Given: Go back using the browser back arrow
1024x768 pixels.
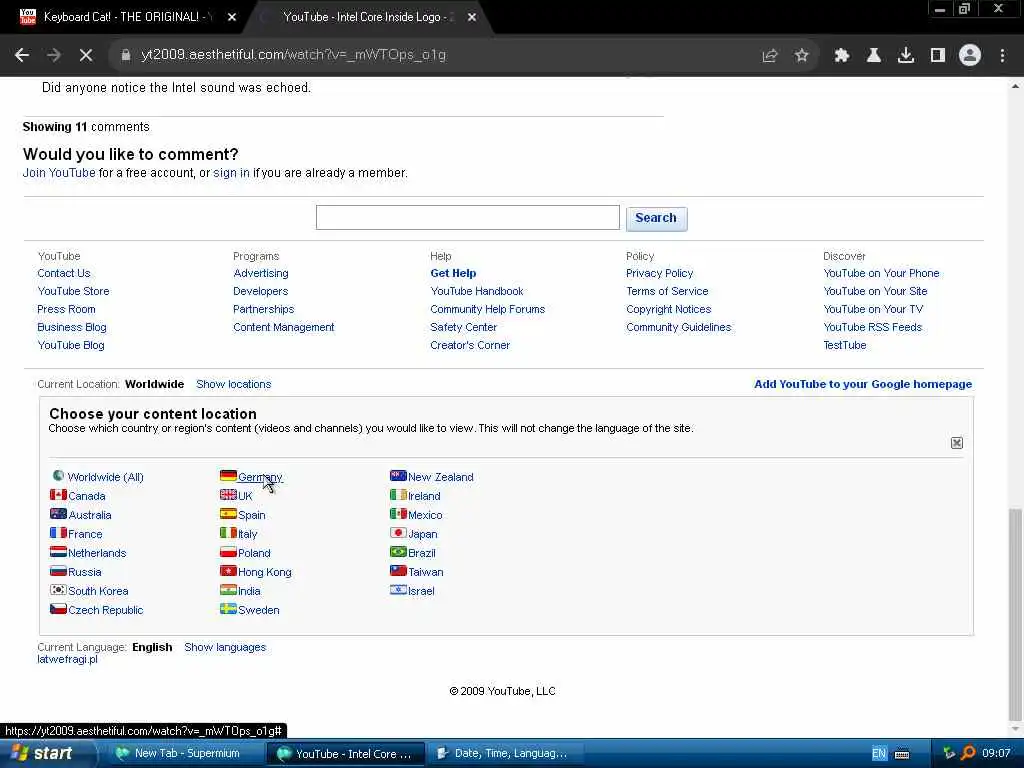Looking at the screenshot, I should (x=22, y=56).
